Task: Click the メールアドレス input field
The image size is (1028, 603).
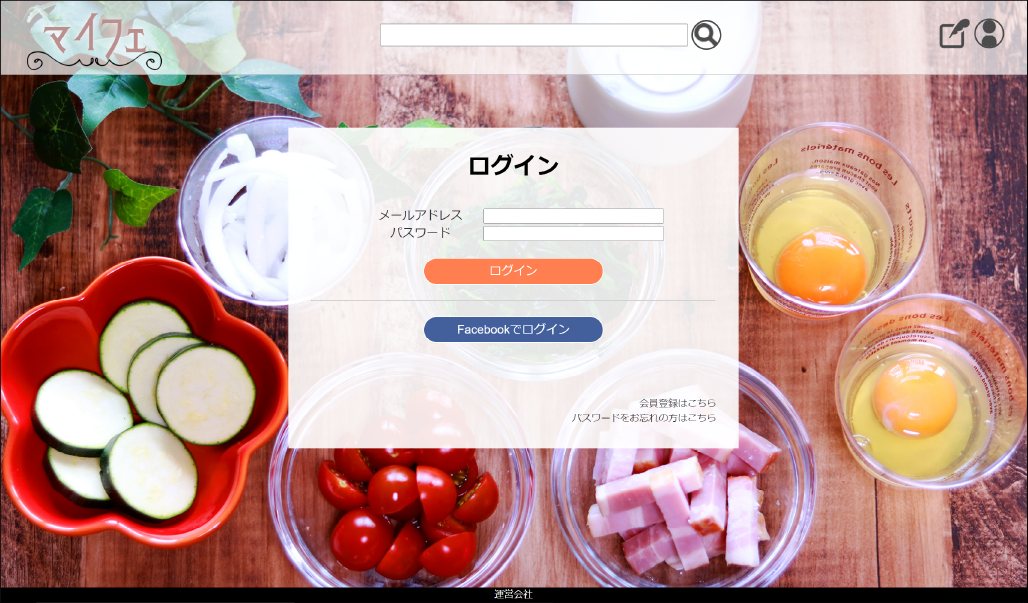Action: tap(573, 216)
